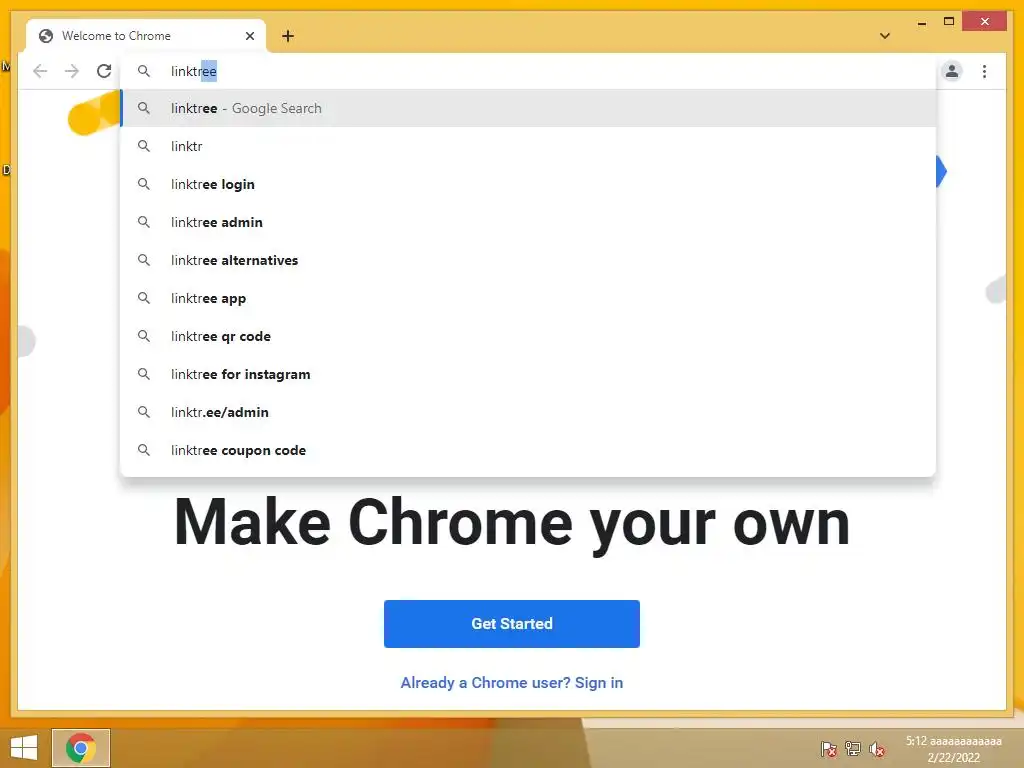
Task: Select 'linktree for instagram' suggestion
Action: pos(528,374)
